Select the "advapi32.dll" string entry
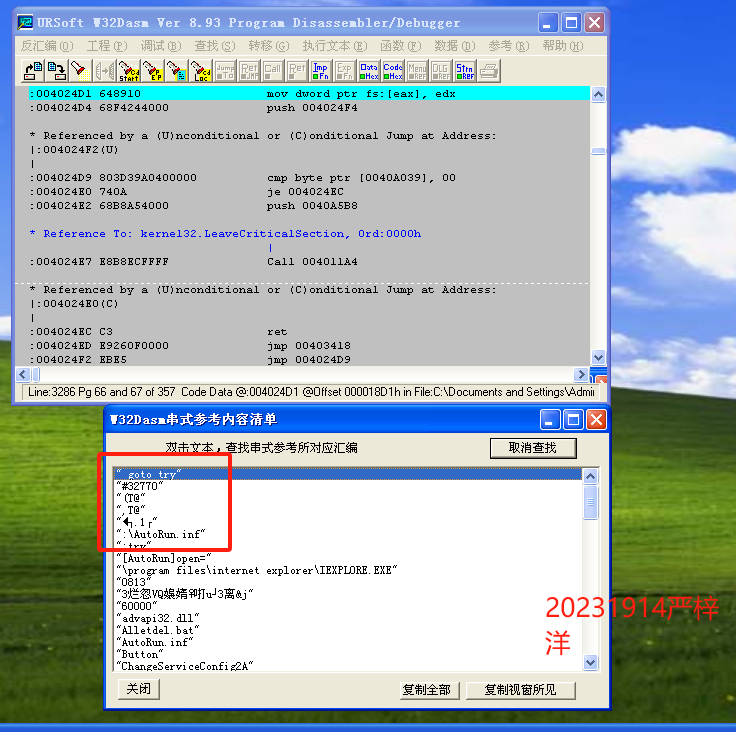 coord(348,618)
